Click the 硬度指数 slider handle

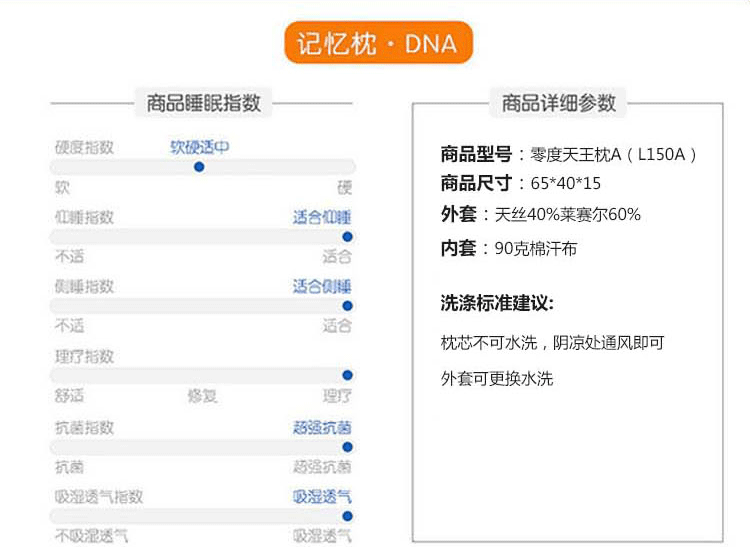(x=199, y=167)
